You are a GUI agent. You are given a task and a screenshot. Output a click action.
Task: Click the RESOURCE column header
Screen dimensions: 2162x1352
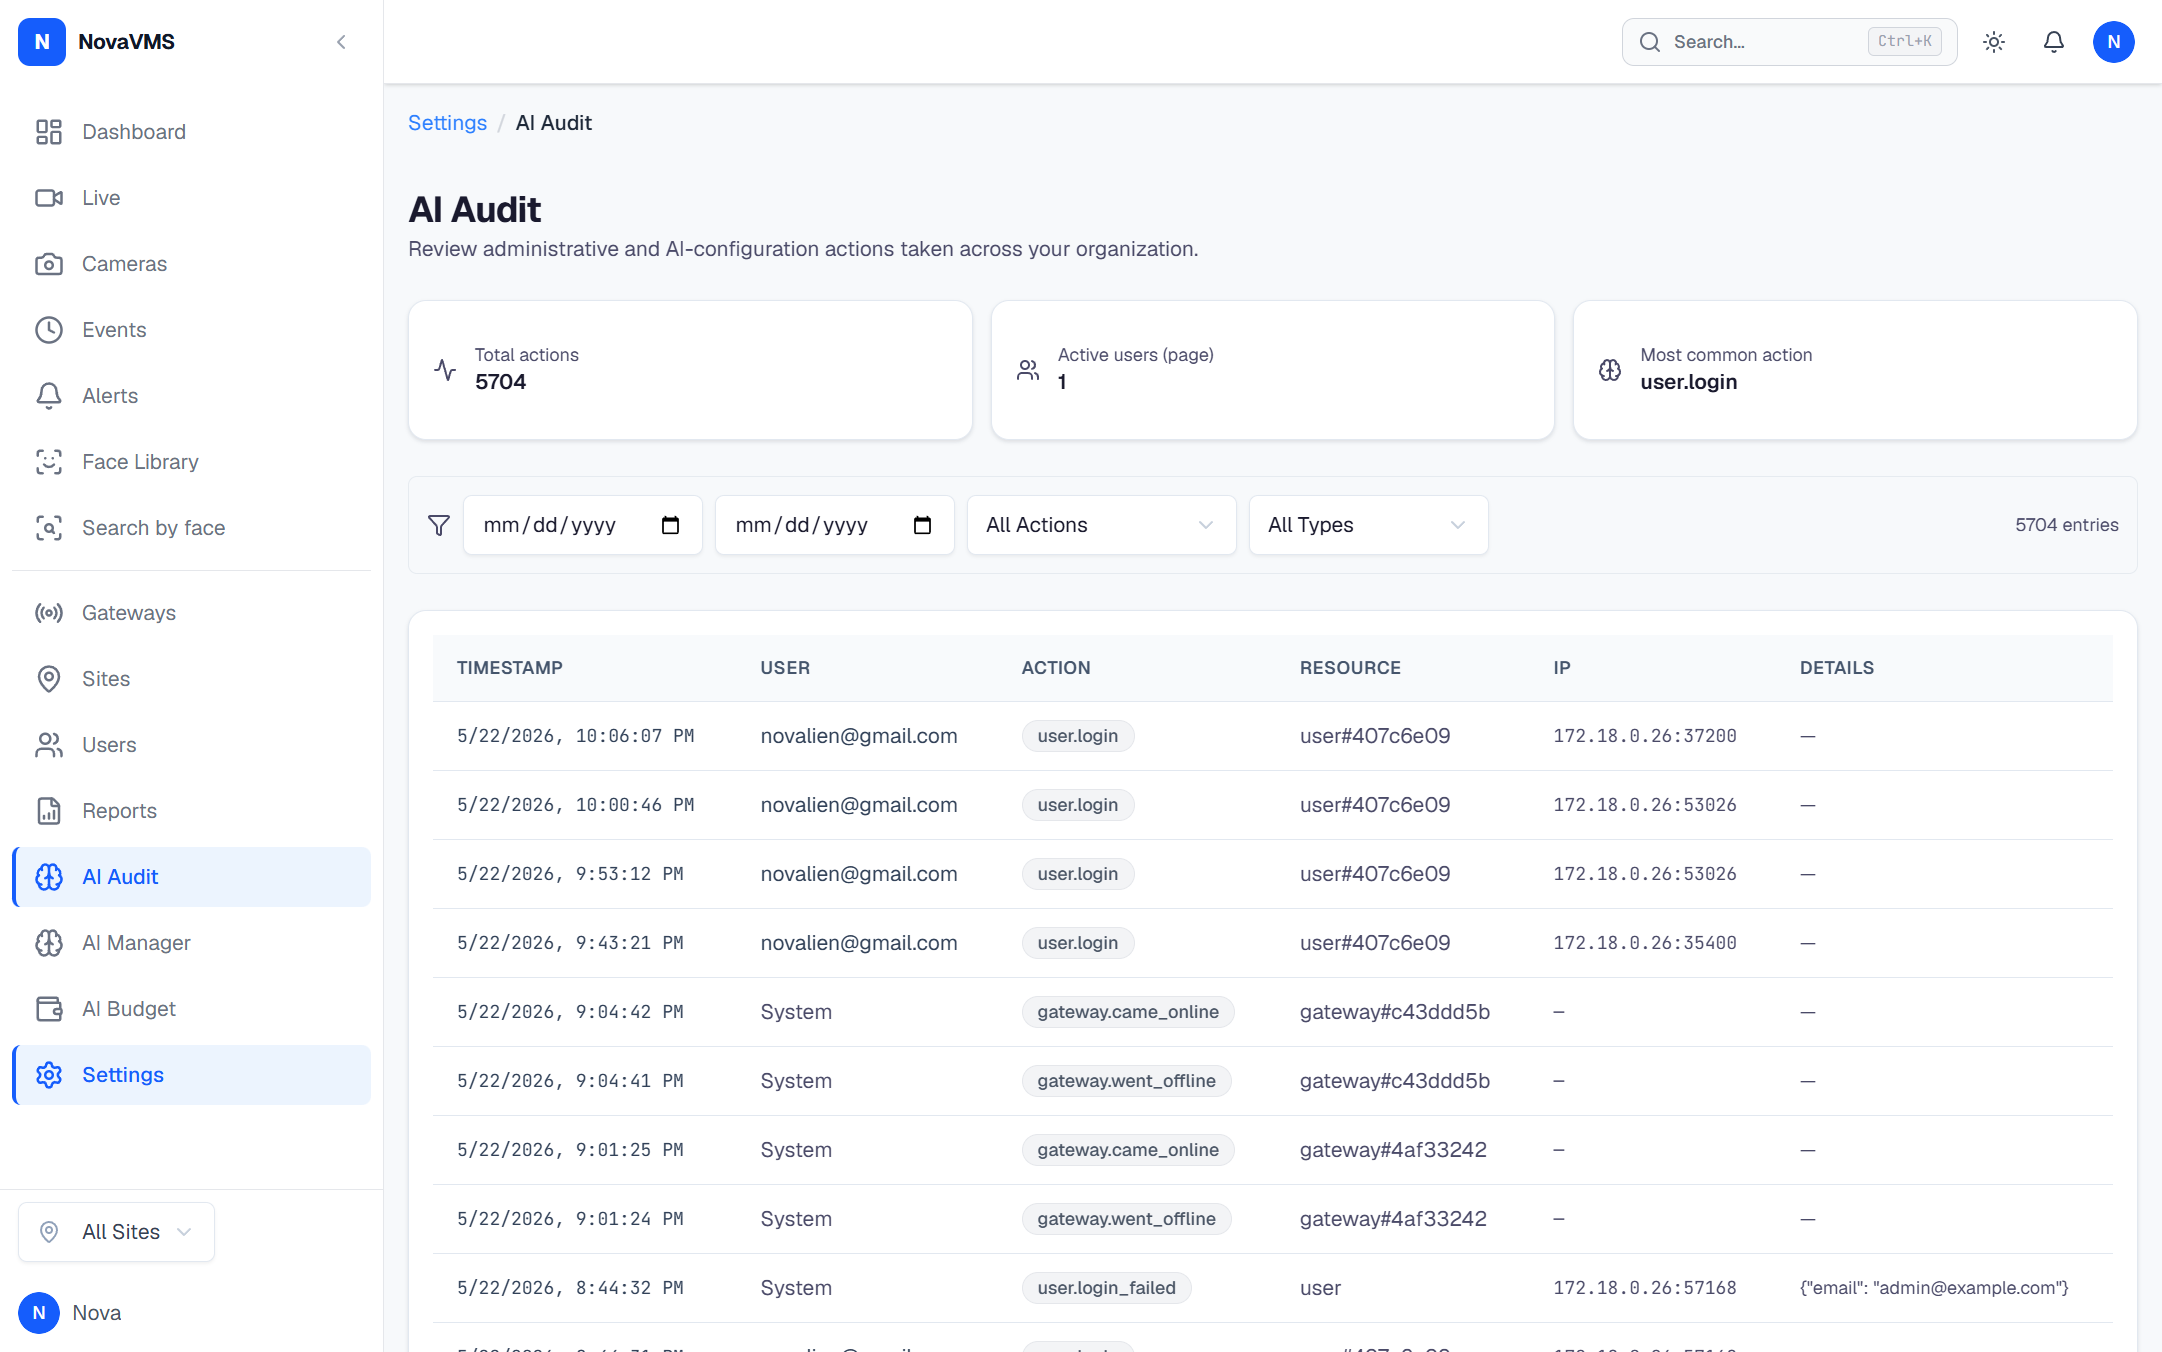pos(1350,668)
